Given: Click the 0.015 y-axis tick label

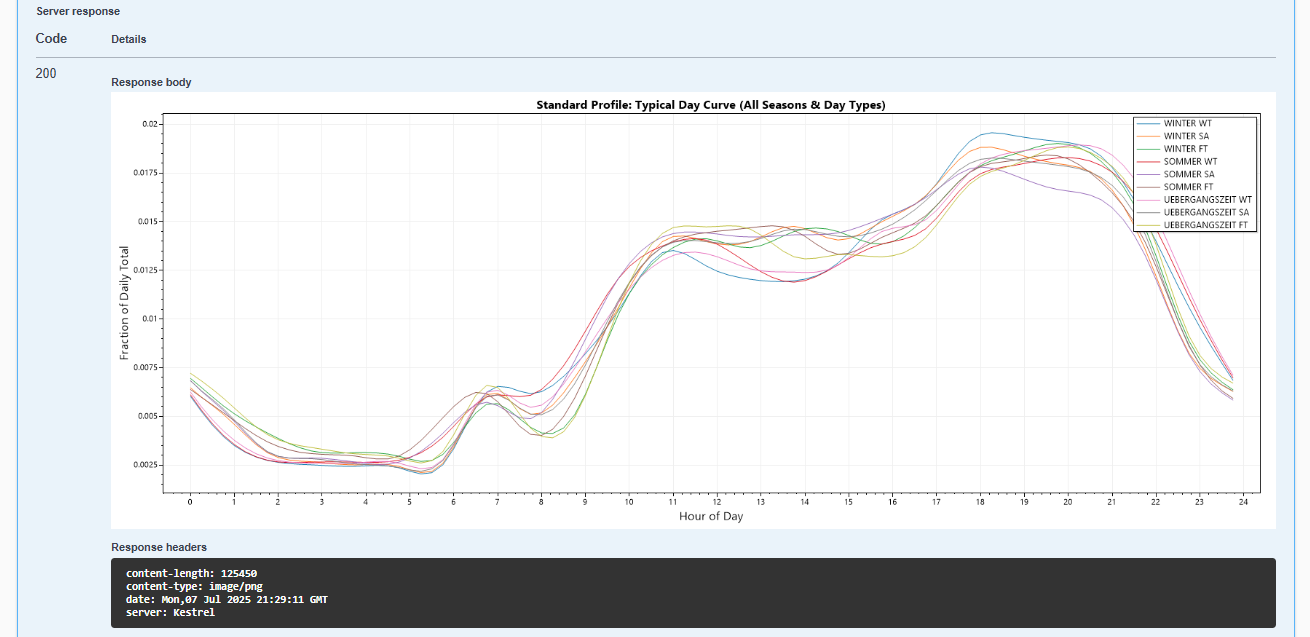Looking at the screenshot, I should (146, 221).
